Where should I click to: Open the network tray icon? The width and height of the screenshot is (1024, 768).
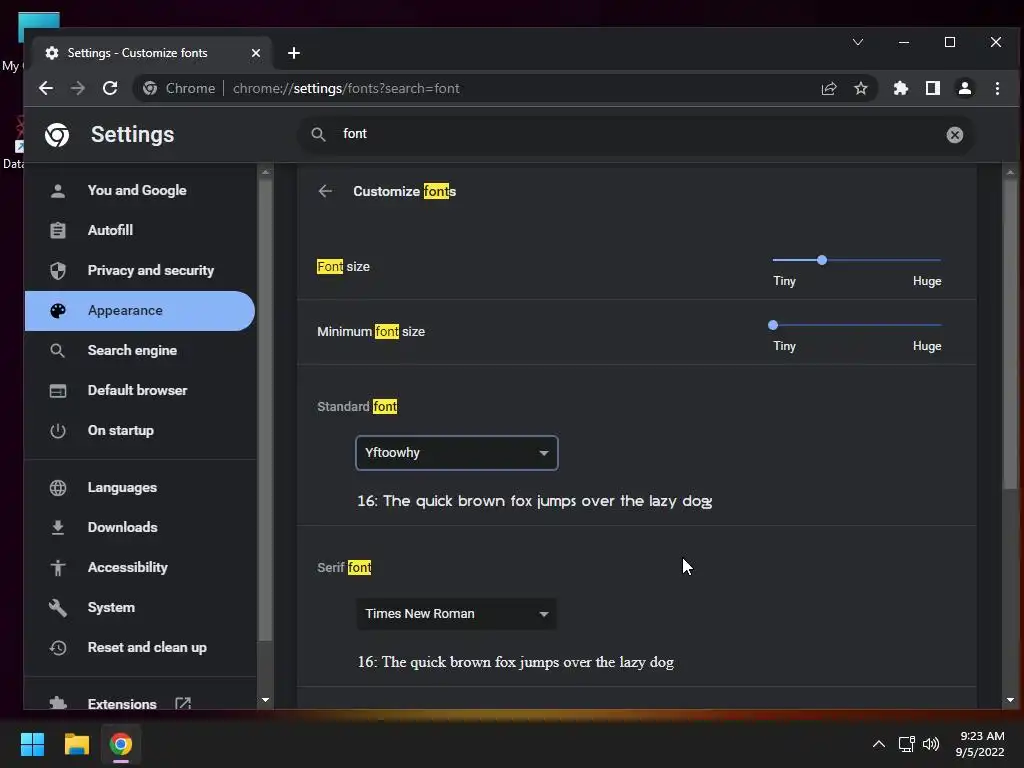pyautogui.click(x=906, y=744)
